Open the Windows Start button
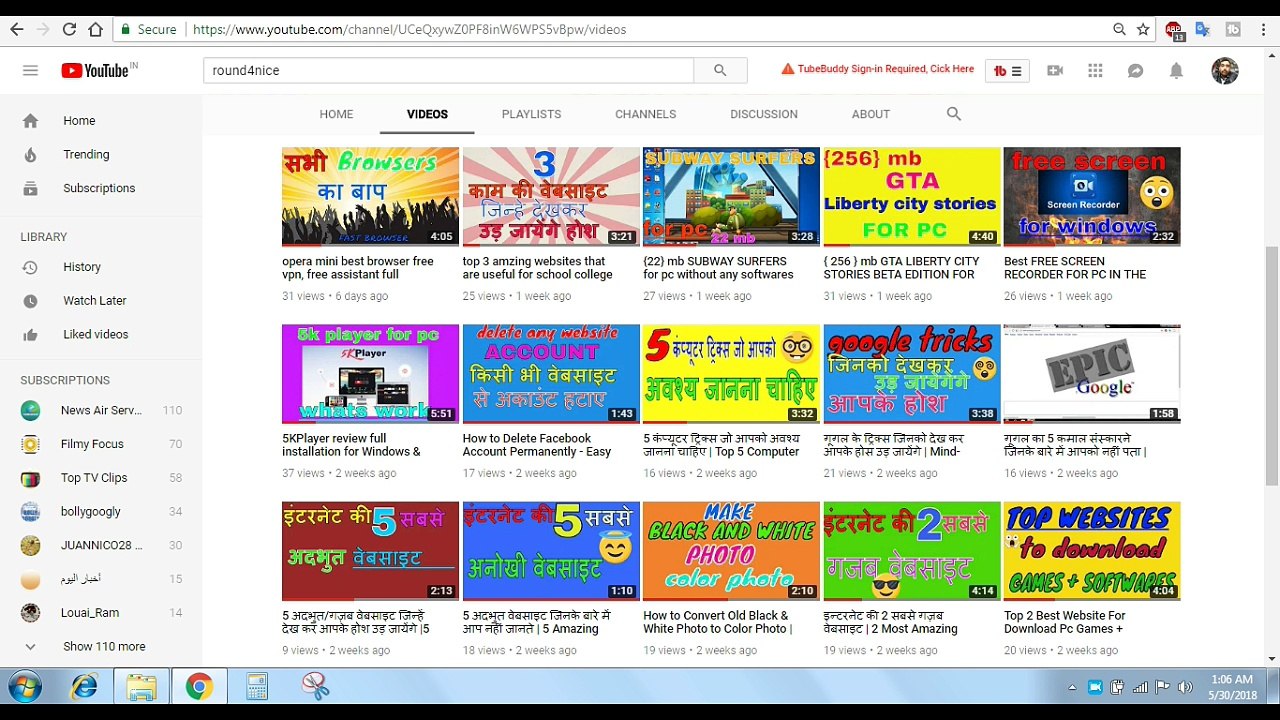This screenshot has width=1280, height=720. pos(24,687)
